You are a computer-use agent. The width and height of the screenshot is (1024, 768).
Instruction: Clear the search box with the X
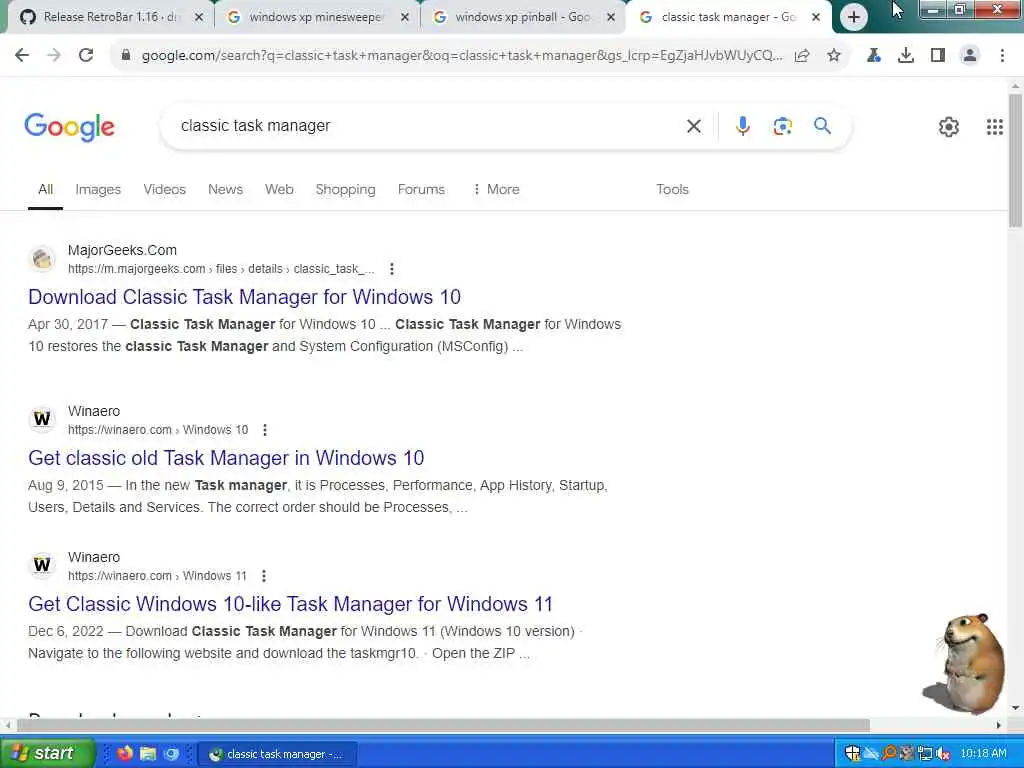click(x=694, y=126)
